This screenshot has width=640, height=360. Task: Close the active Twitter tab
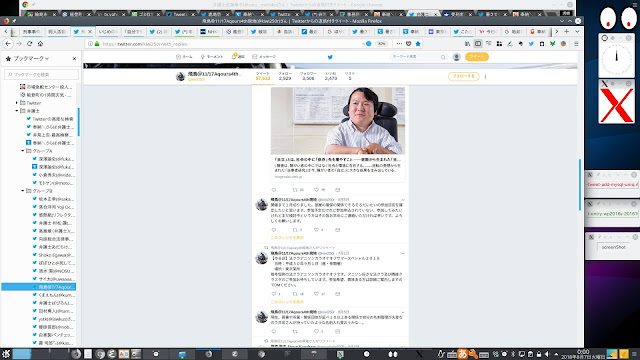90,31
